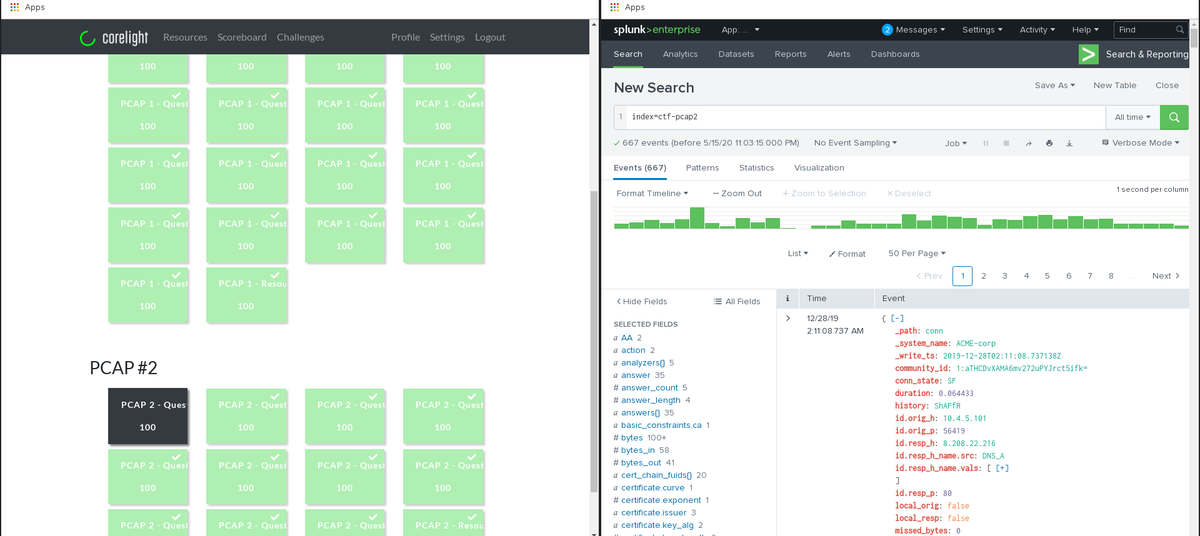Run search with the green magnifier button
Viewport: 1200px width, 536px height.
[x=1174, y=118]
